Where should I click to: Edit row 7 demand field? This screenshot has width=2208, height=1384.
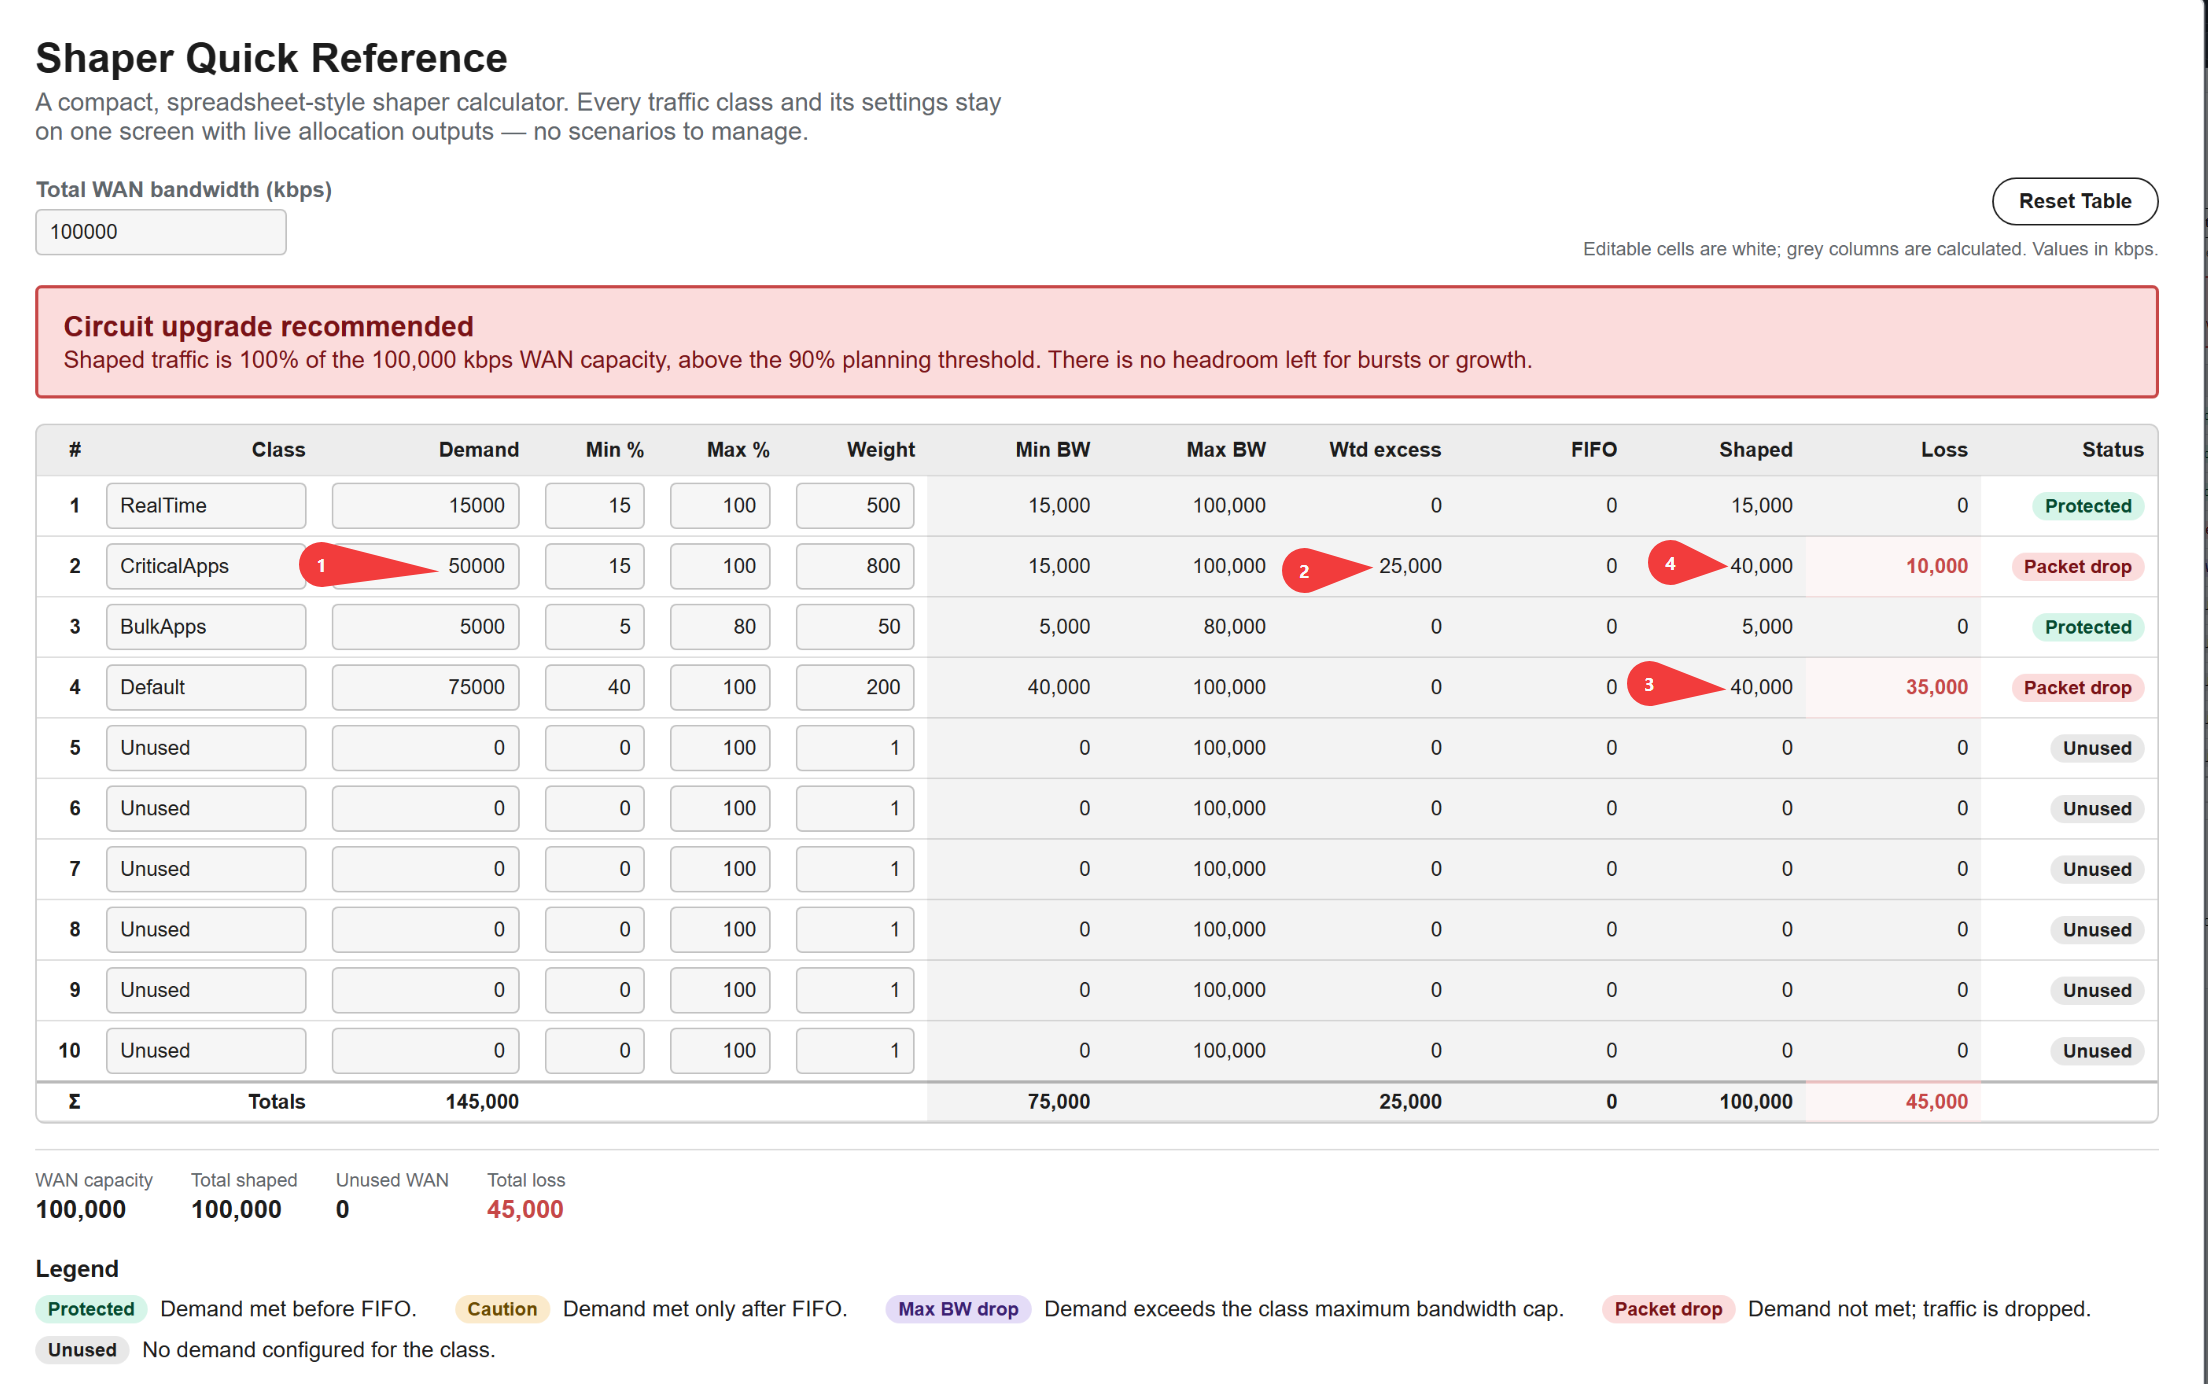pyautogui.click(x=425, y=869)
